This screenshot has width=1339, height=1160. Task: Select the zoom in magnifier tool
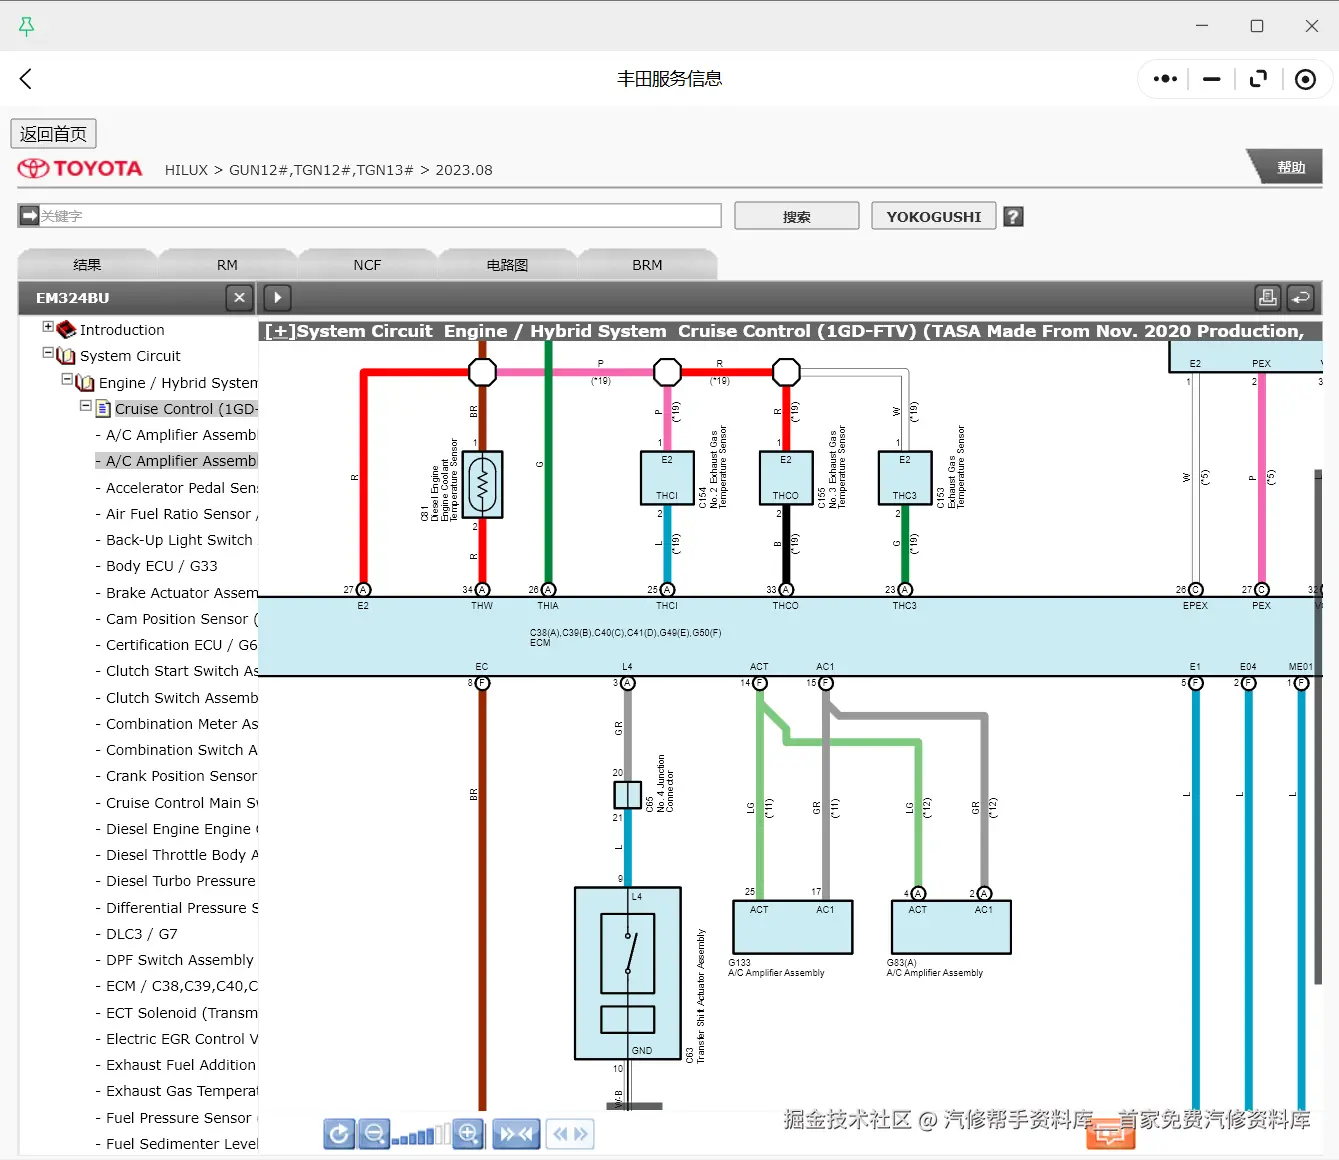click(x=468, y=1134)
